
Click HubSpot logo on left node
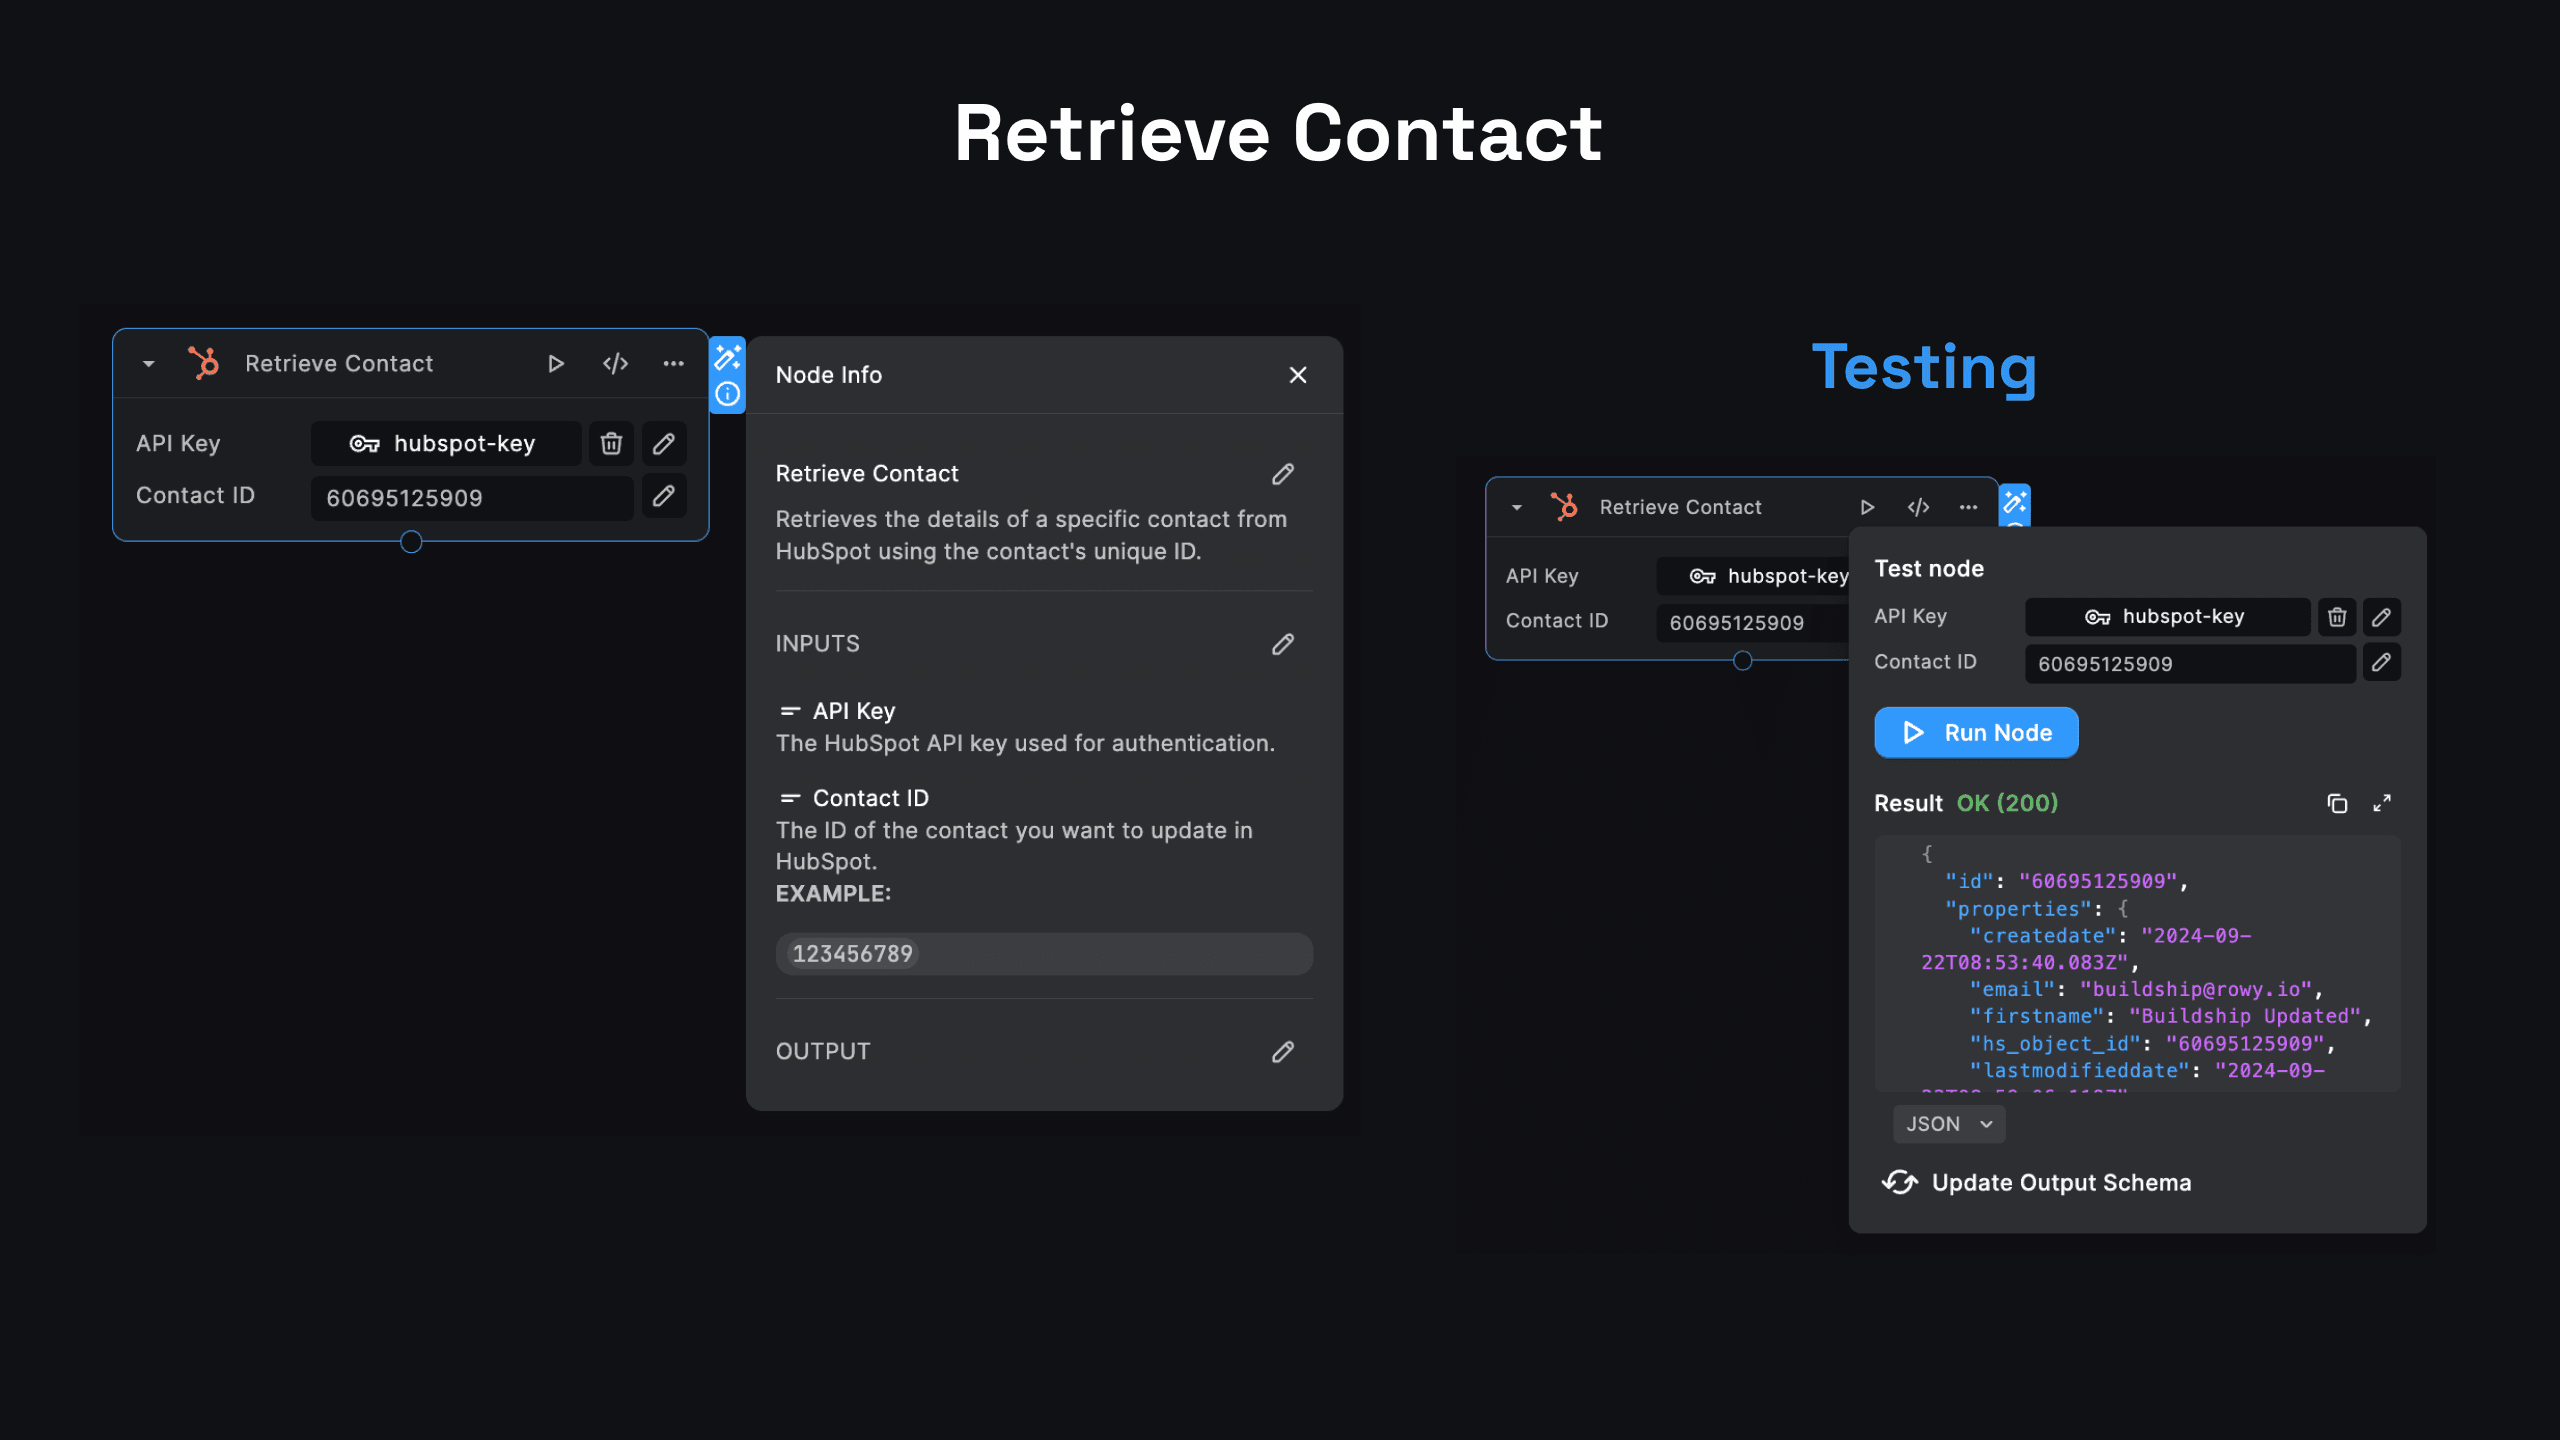pos(204,363)
